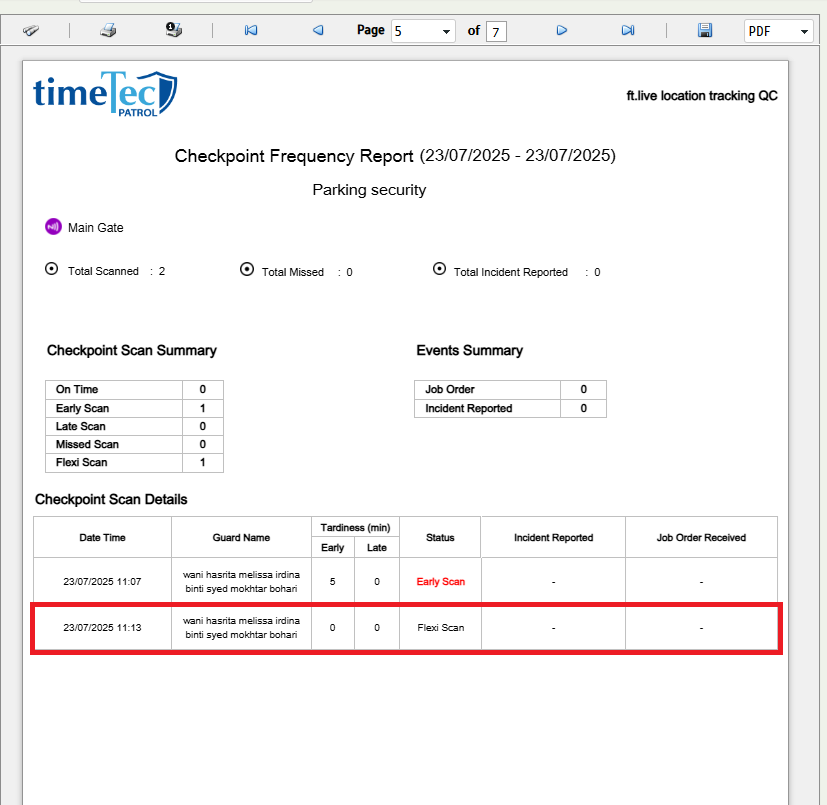Click the Early Scan summary row label
827x805 pixels.
tap(82, 408)
